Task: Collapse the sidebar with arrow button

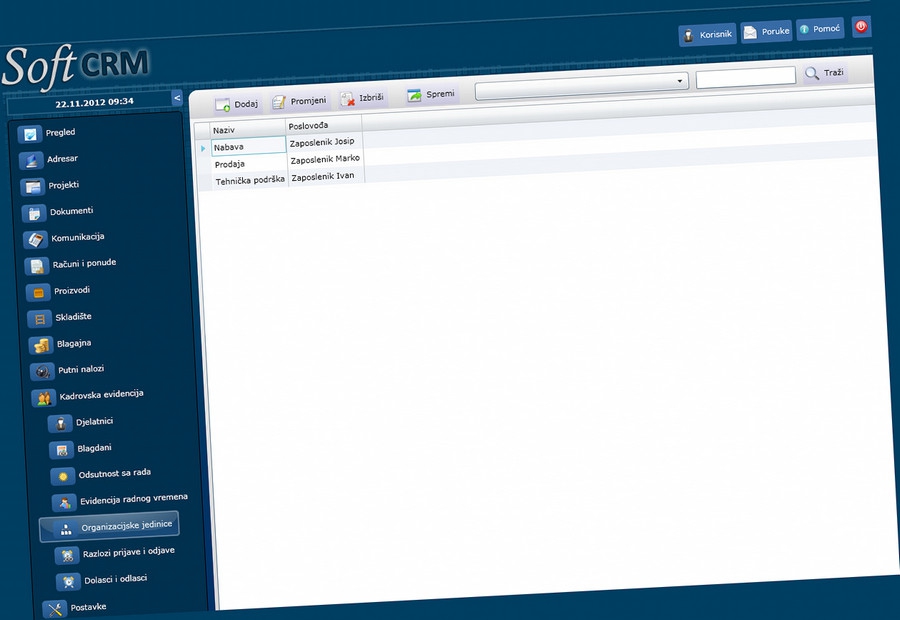Action: (x=177, y=98)
